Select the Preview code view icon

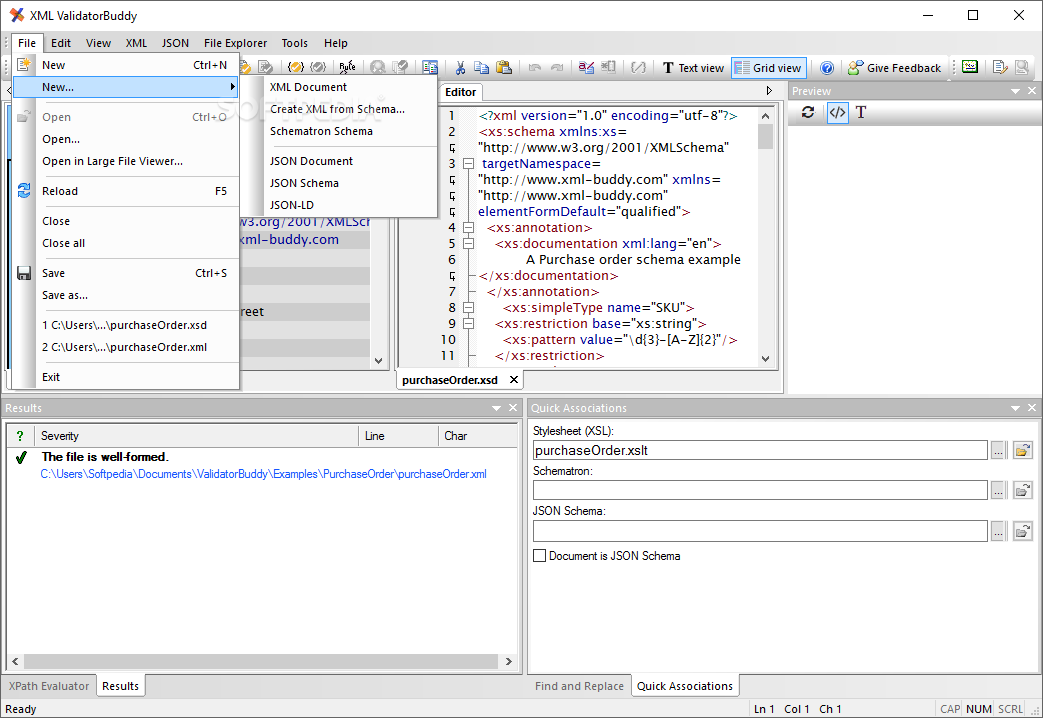[837, 112]
